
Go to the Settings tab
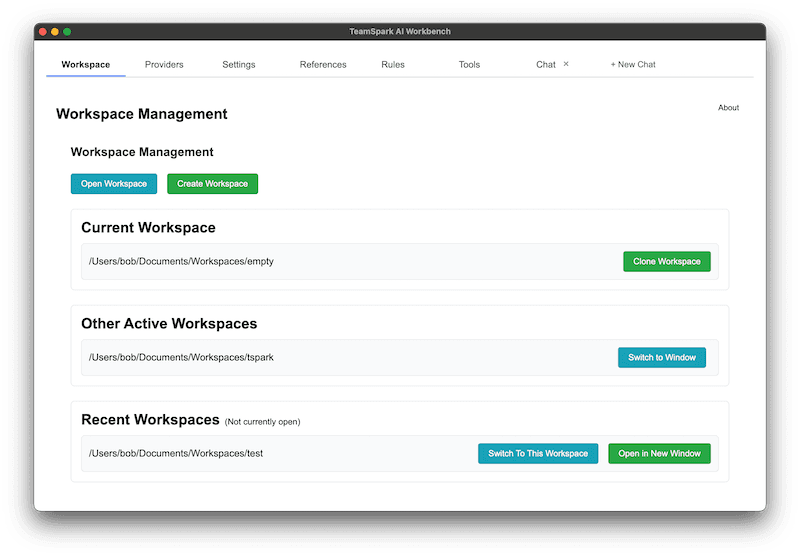point(239,65)
